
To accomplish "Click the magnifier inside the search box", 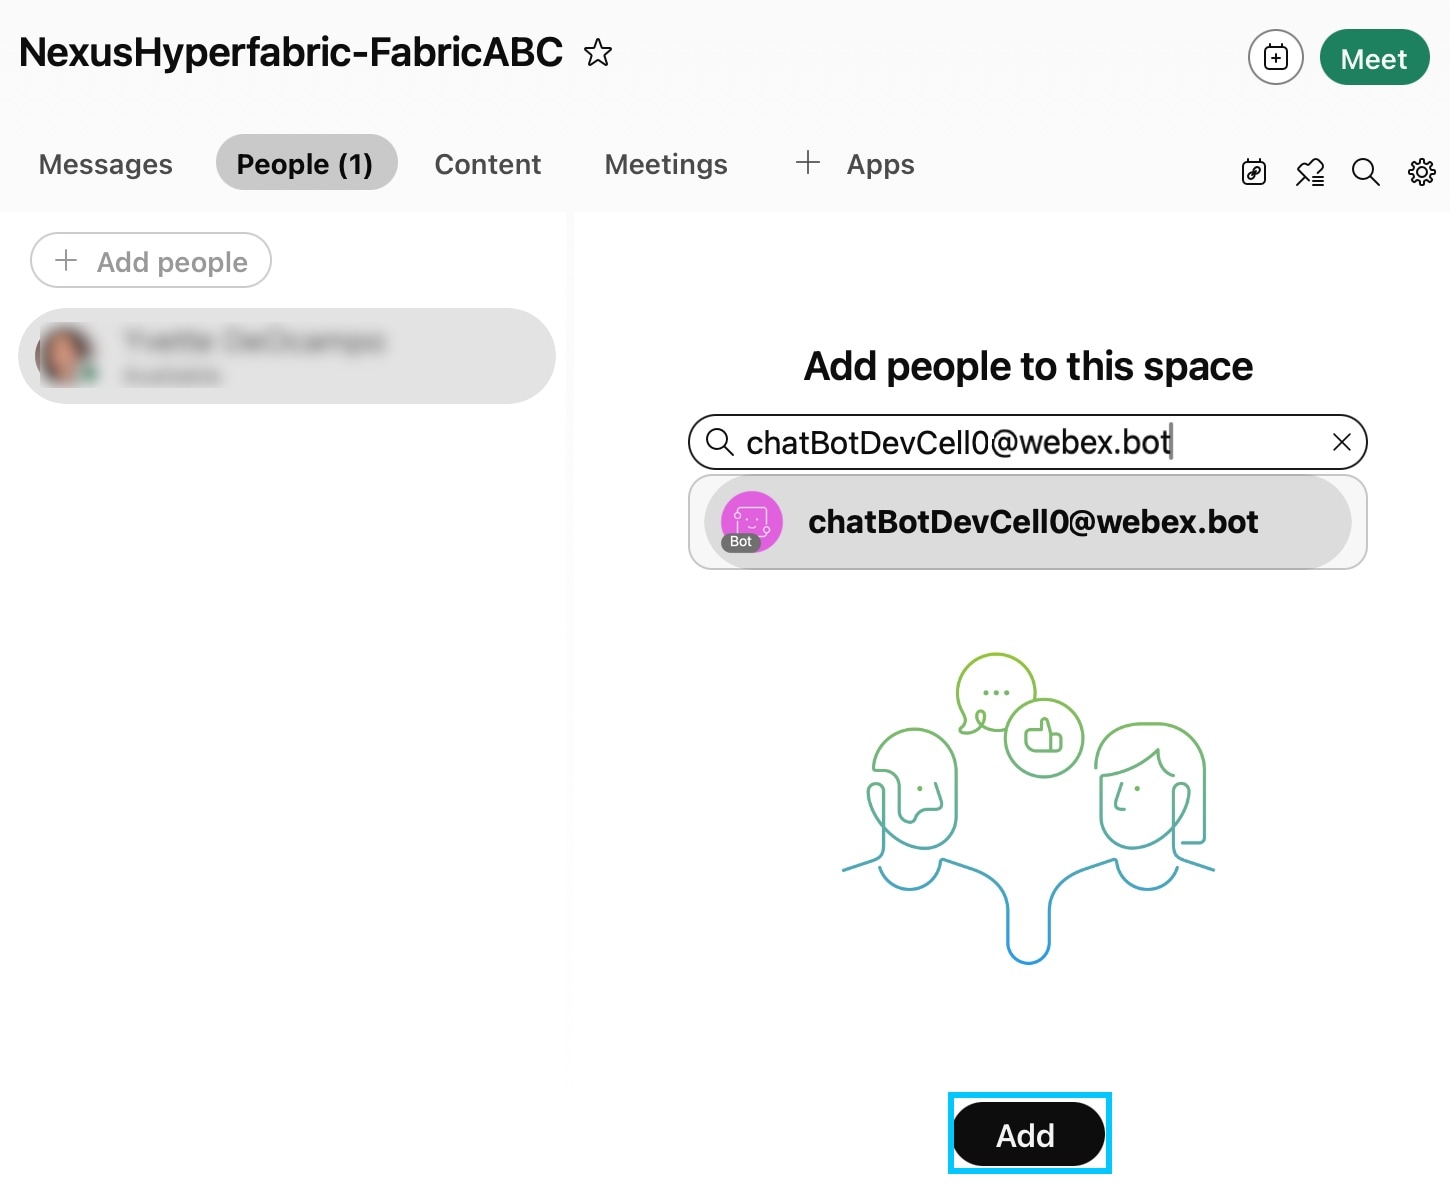I will point(720,442).
